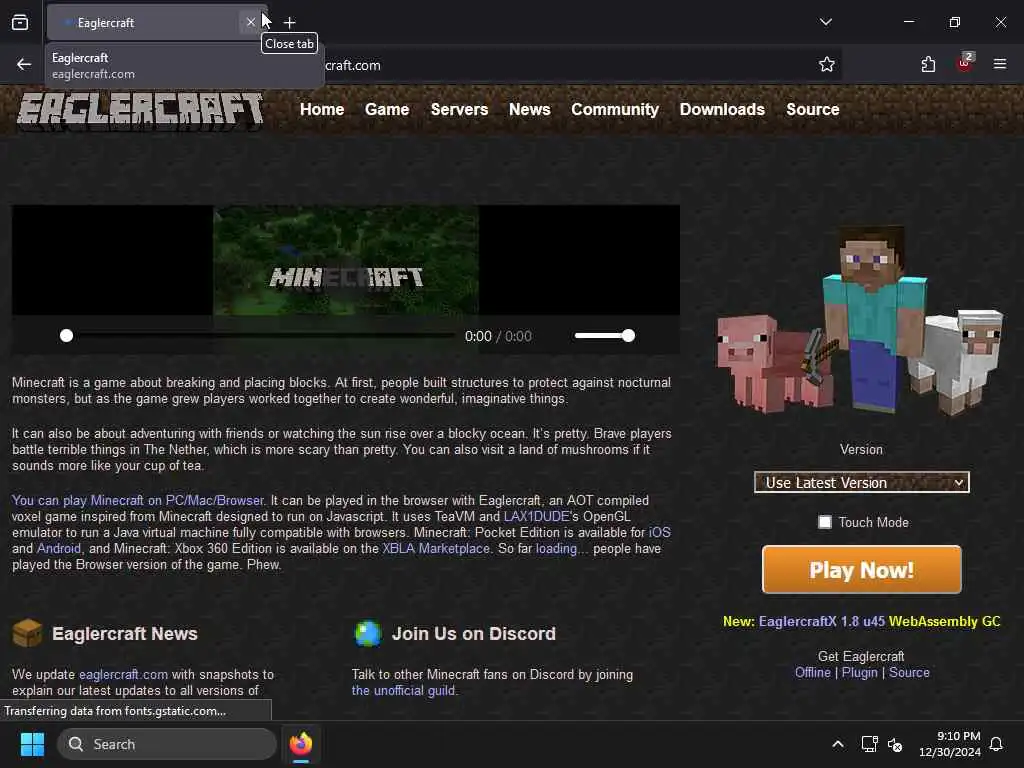Click the Play Now! button
The image size is (1024, 768).
point(861,569)
